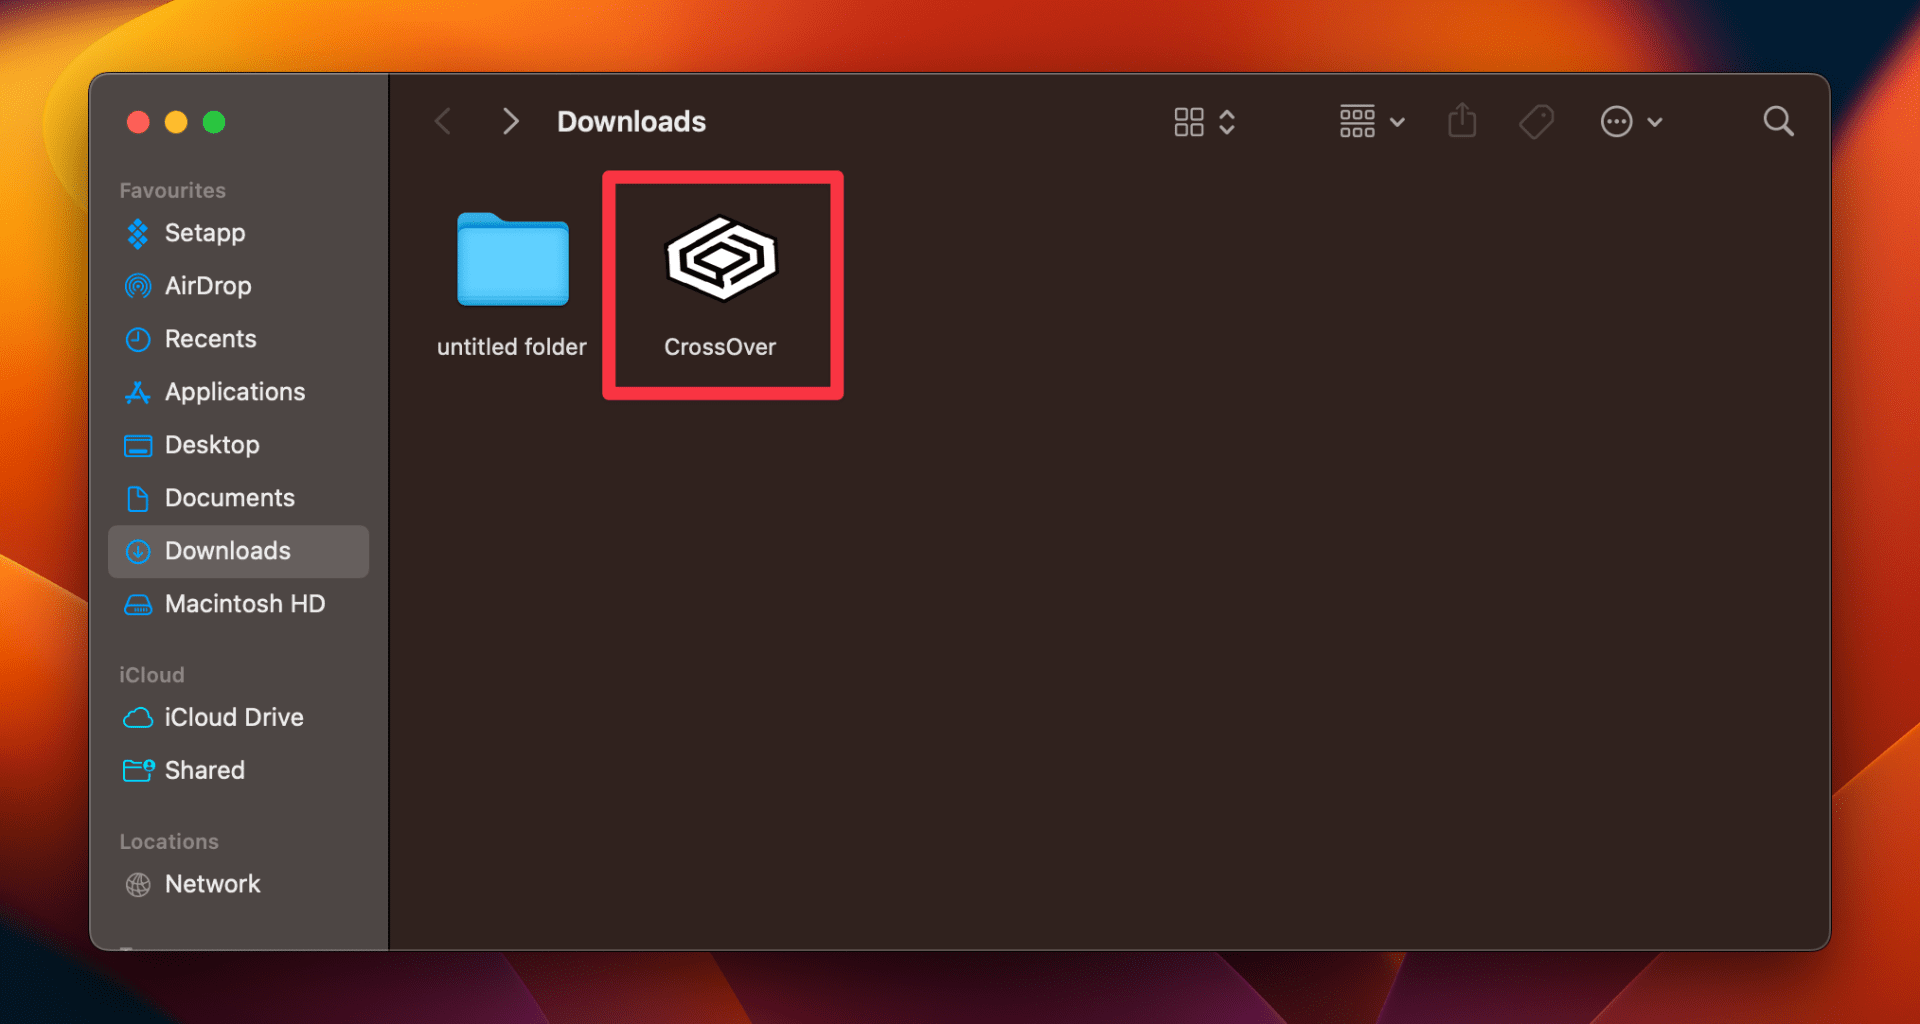Navigate back using the back arrow
1920x1024 pixels.
pos(443,121)
